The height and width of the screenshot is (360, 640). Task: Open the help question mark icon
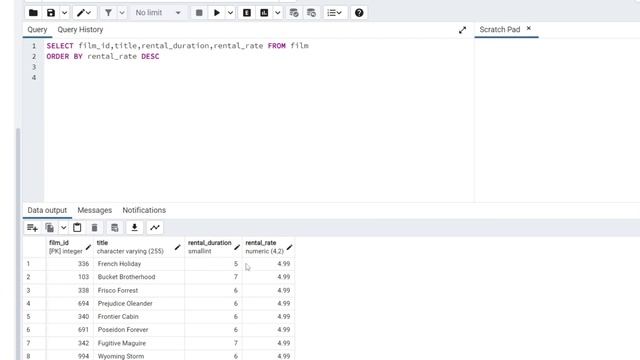[x=359, y=13]
